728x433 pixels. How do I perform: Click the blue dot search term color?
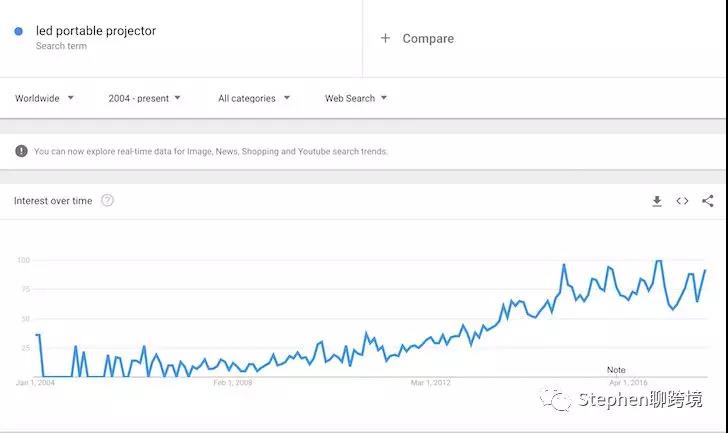tap(19, 32)
